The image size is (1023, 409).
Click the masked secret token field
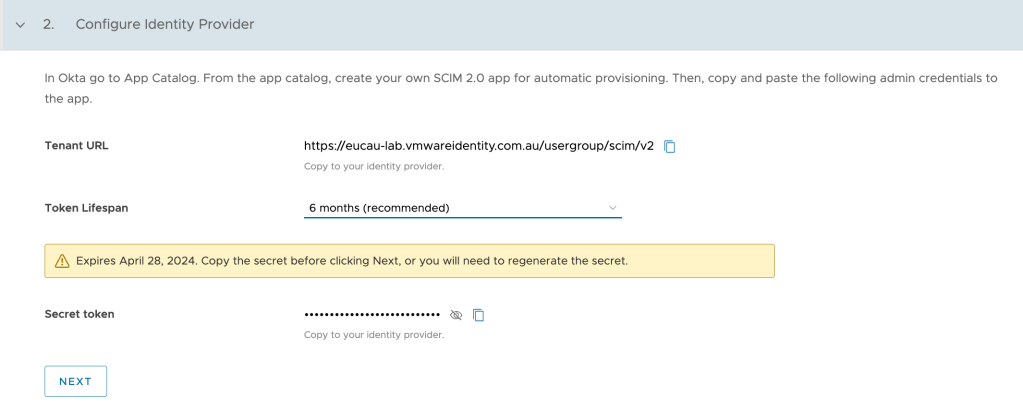[x=372, y=314]
